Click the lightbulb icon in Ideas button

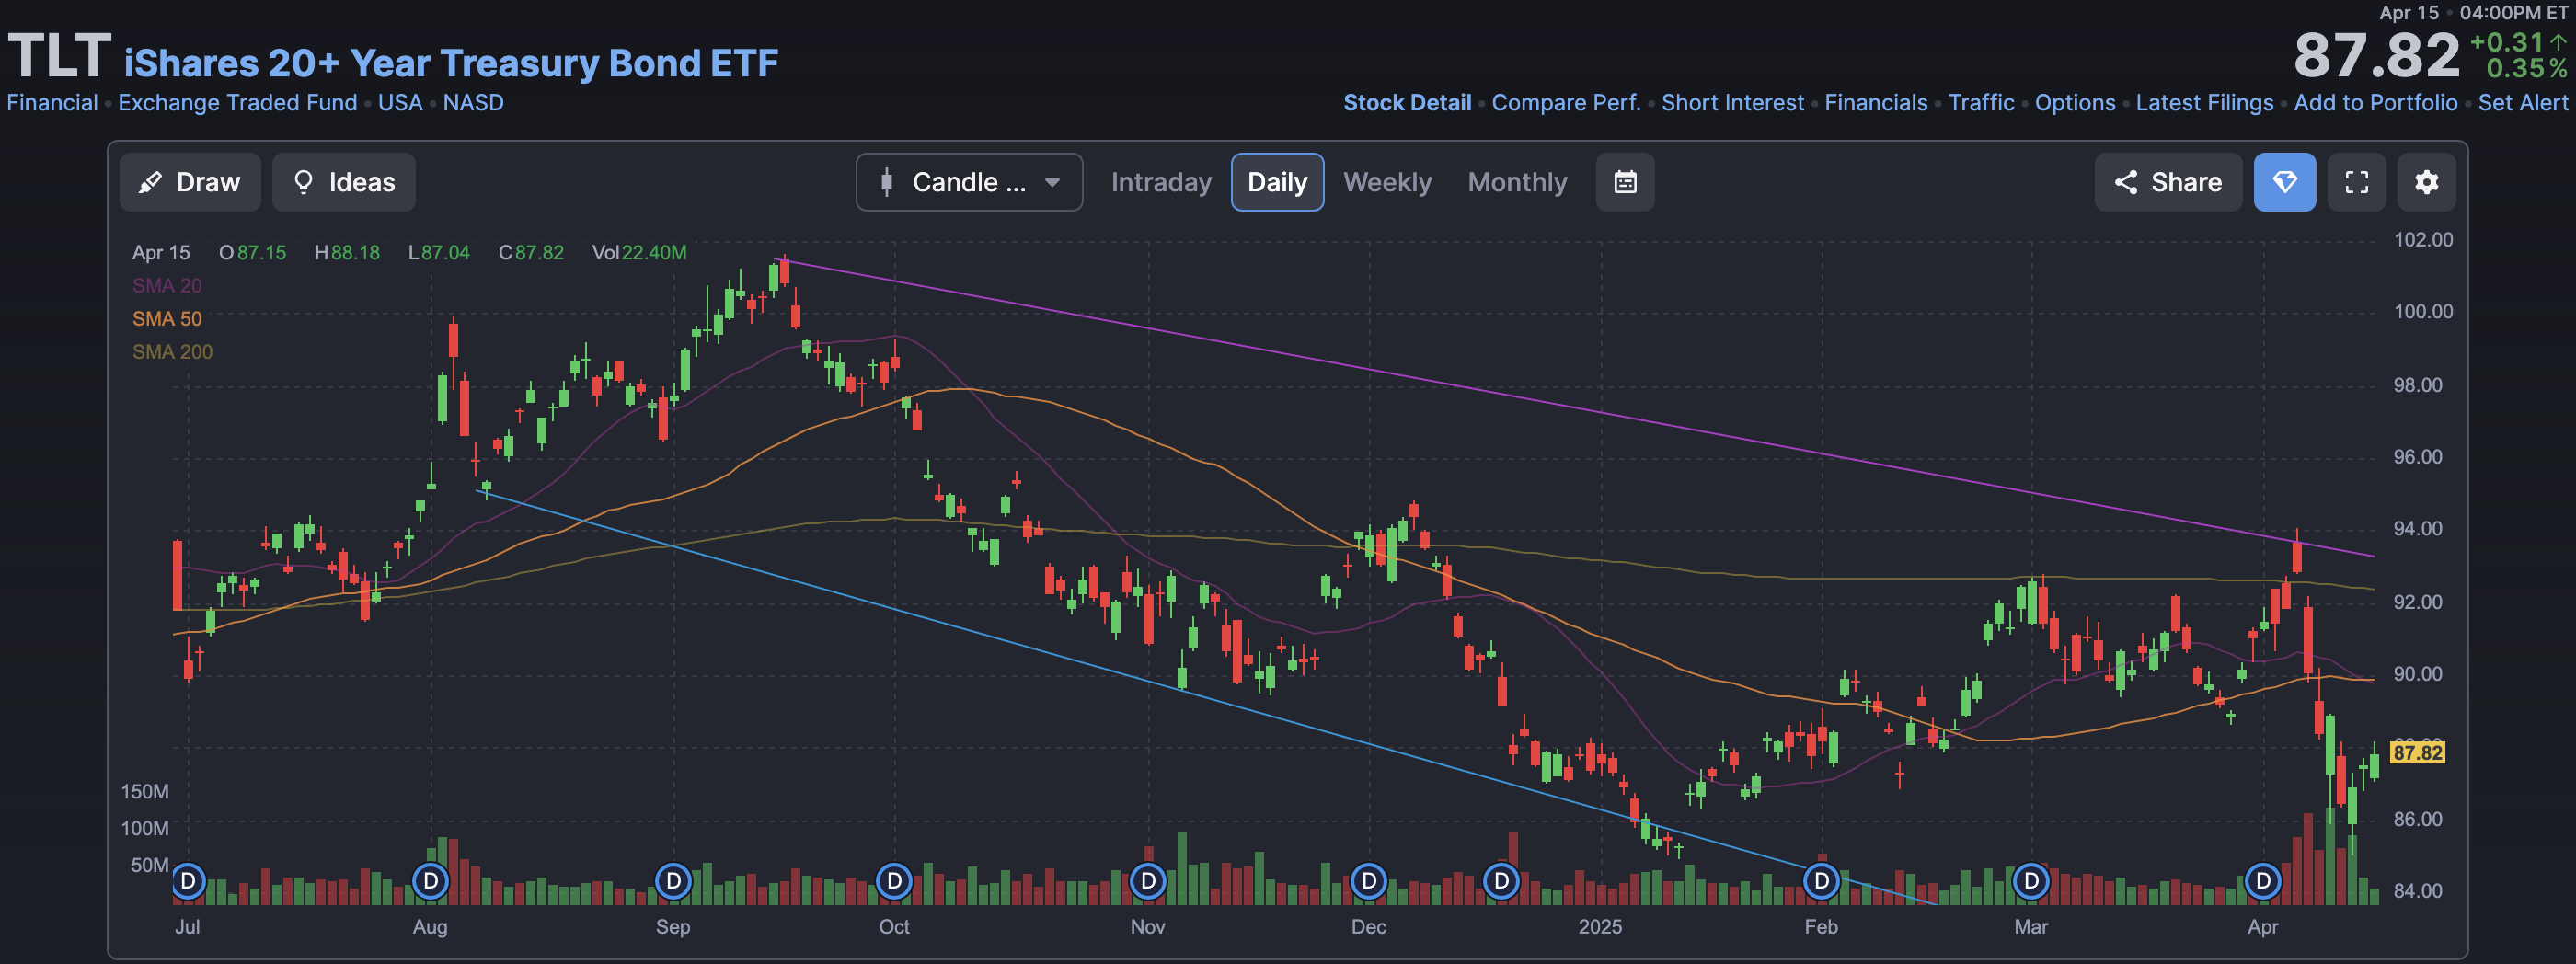tap(303, 182)
